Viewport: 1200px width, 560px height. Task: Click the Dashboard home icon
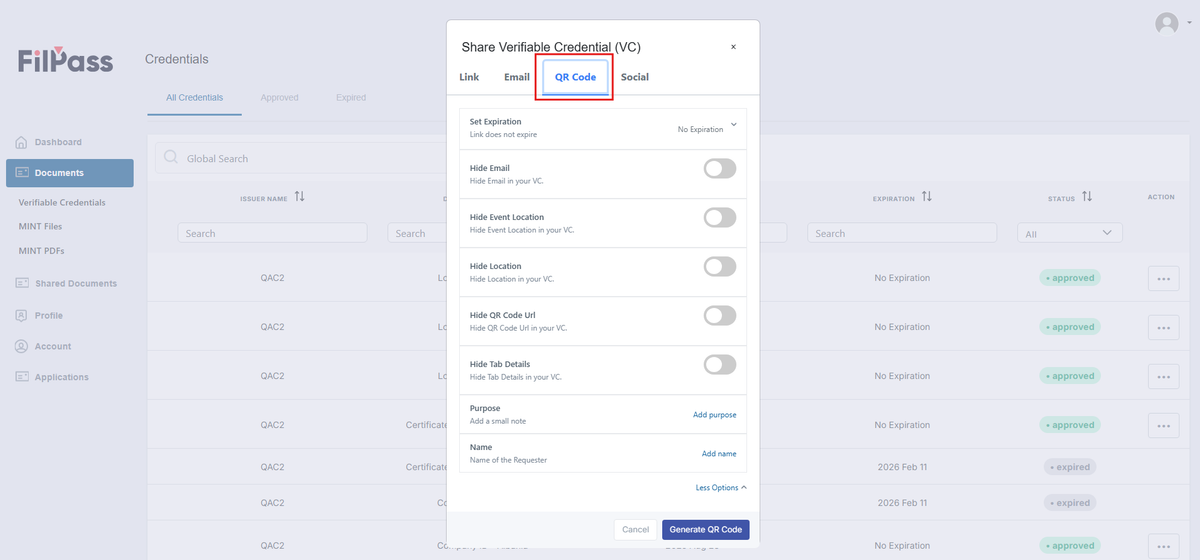(21, 142)
